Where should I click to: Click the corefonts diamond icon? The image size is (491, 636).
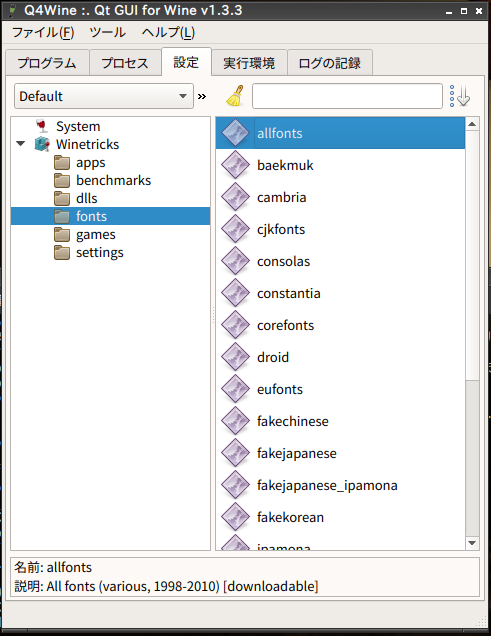tap(235, 325)
